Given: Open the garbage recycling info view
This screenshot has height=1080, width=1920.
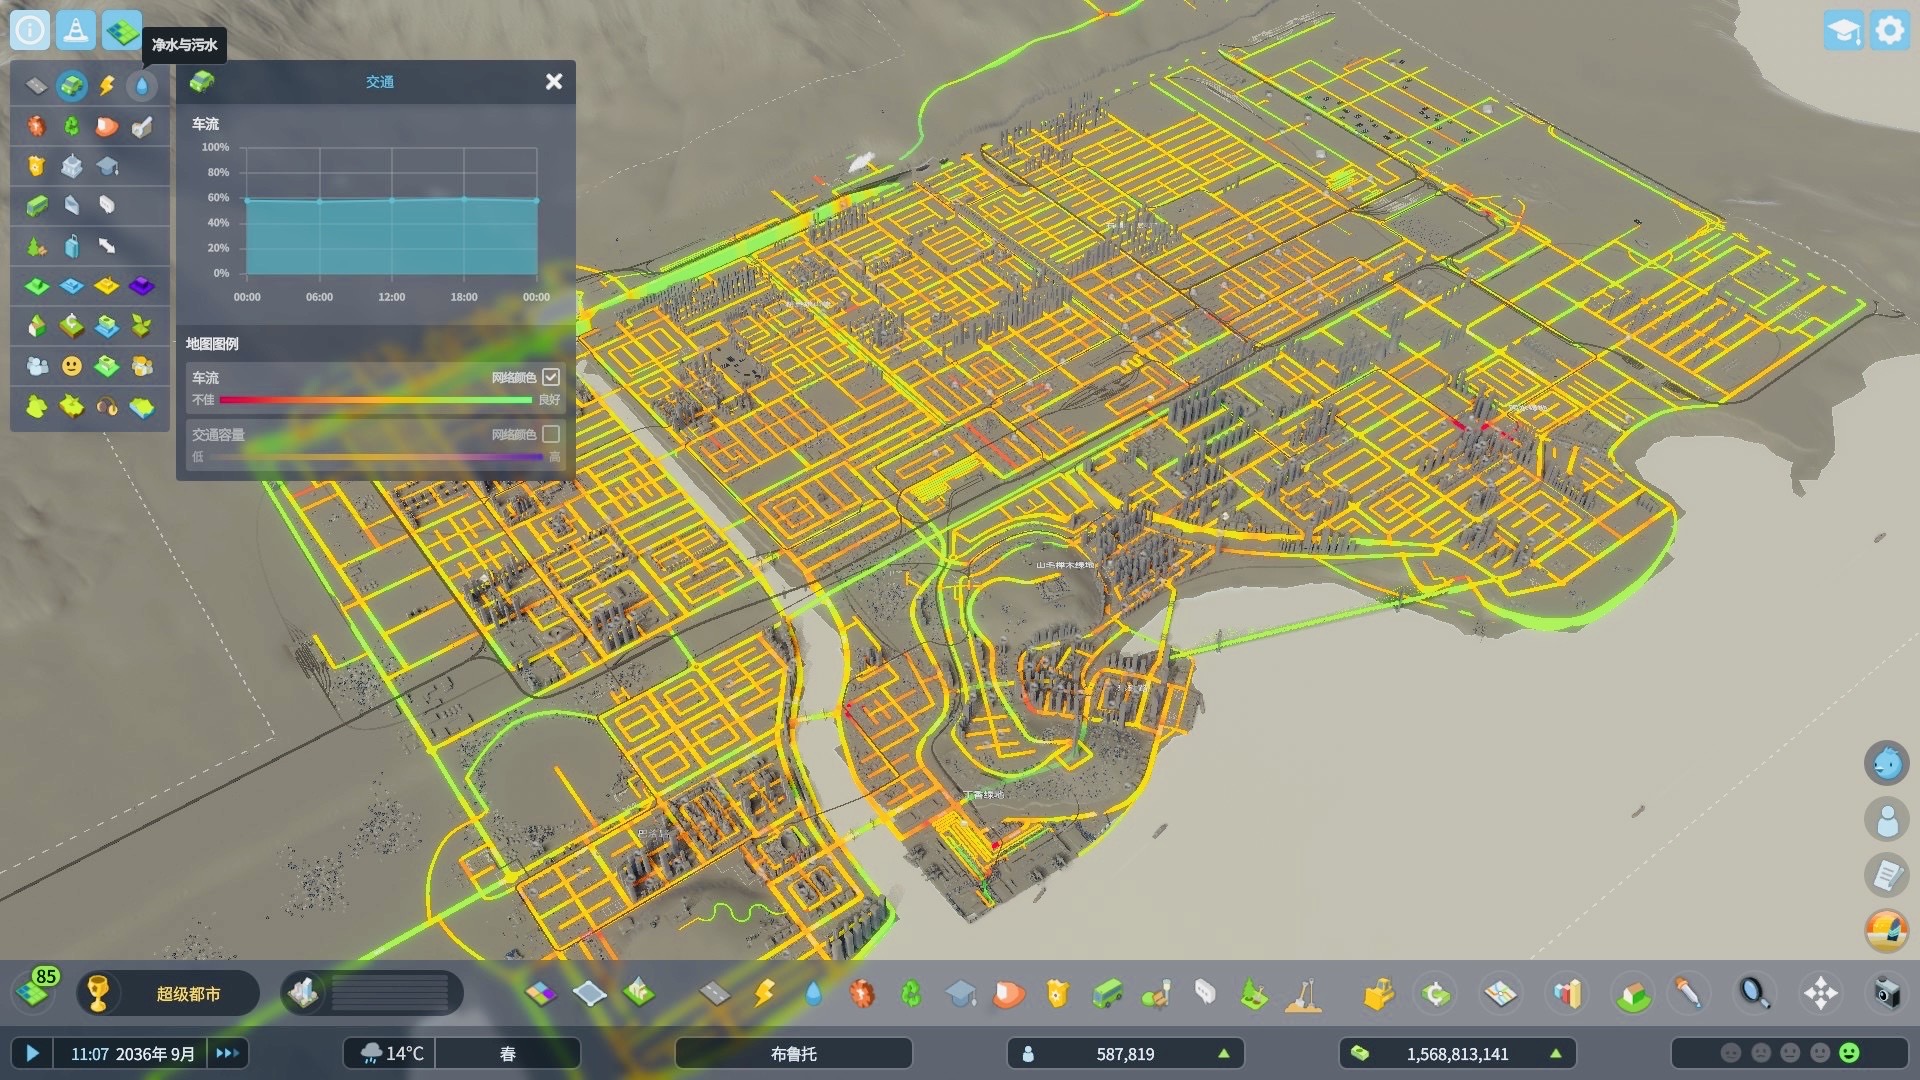Looking at the screenshot, I should pos(72,126).
